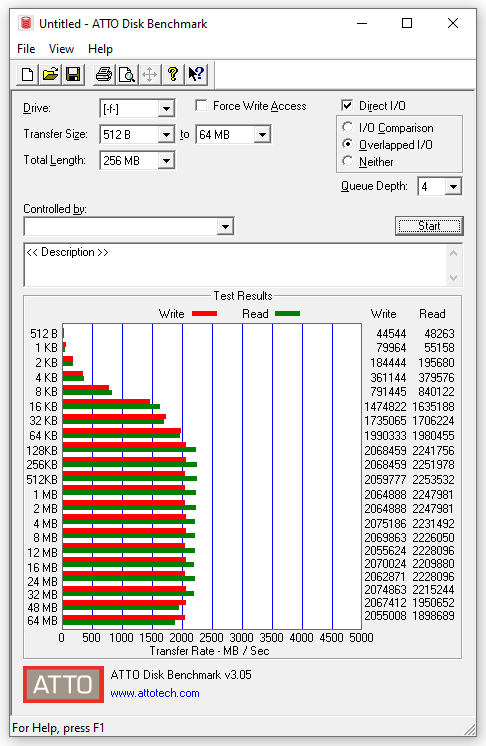Viewport: 486px width, 746px height.
Task: Open the View menu
Action: tap(61, 49)
